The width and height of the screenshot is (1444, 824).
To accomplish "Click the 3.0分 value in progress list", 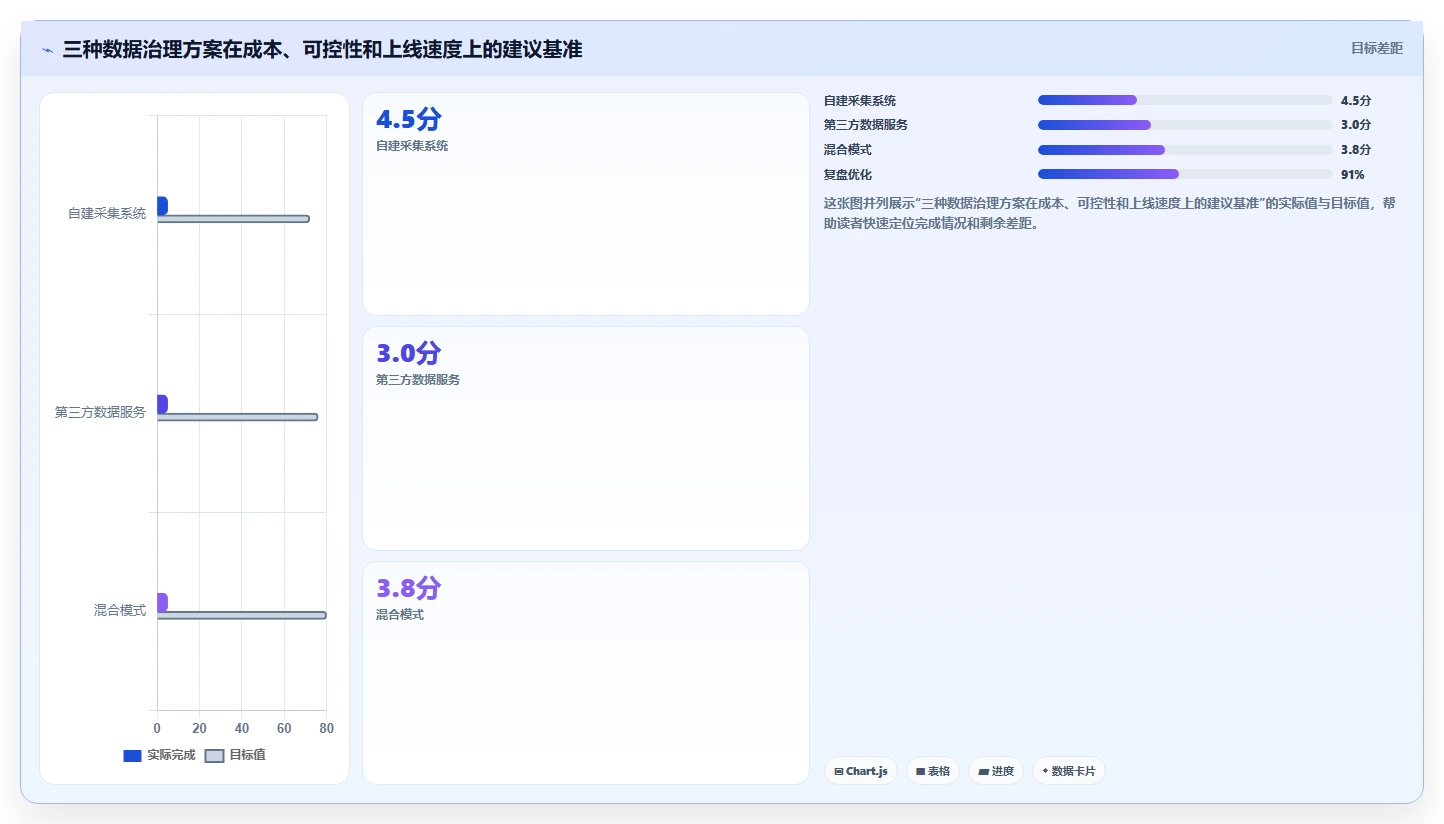I will [1356, 125].
